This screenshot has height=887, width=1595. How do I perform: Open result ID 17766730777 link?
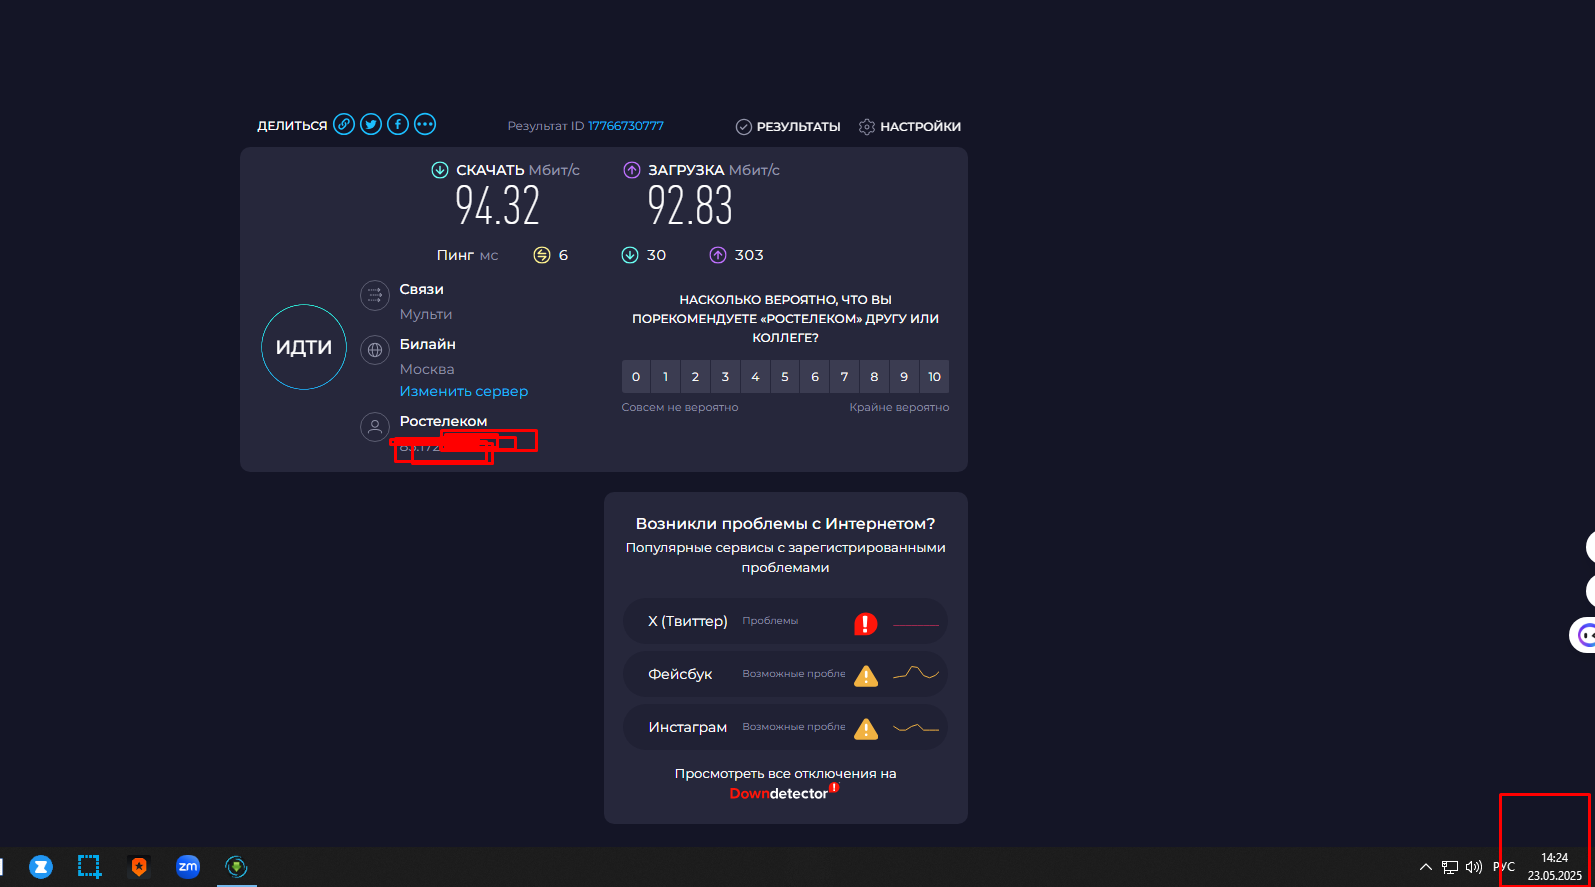[x=626, y=126]
